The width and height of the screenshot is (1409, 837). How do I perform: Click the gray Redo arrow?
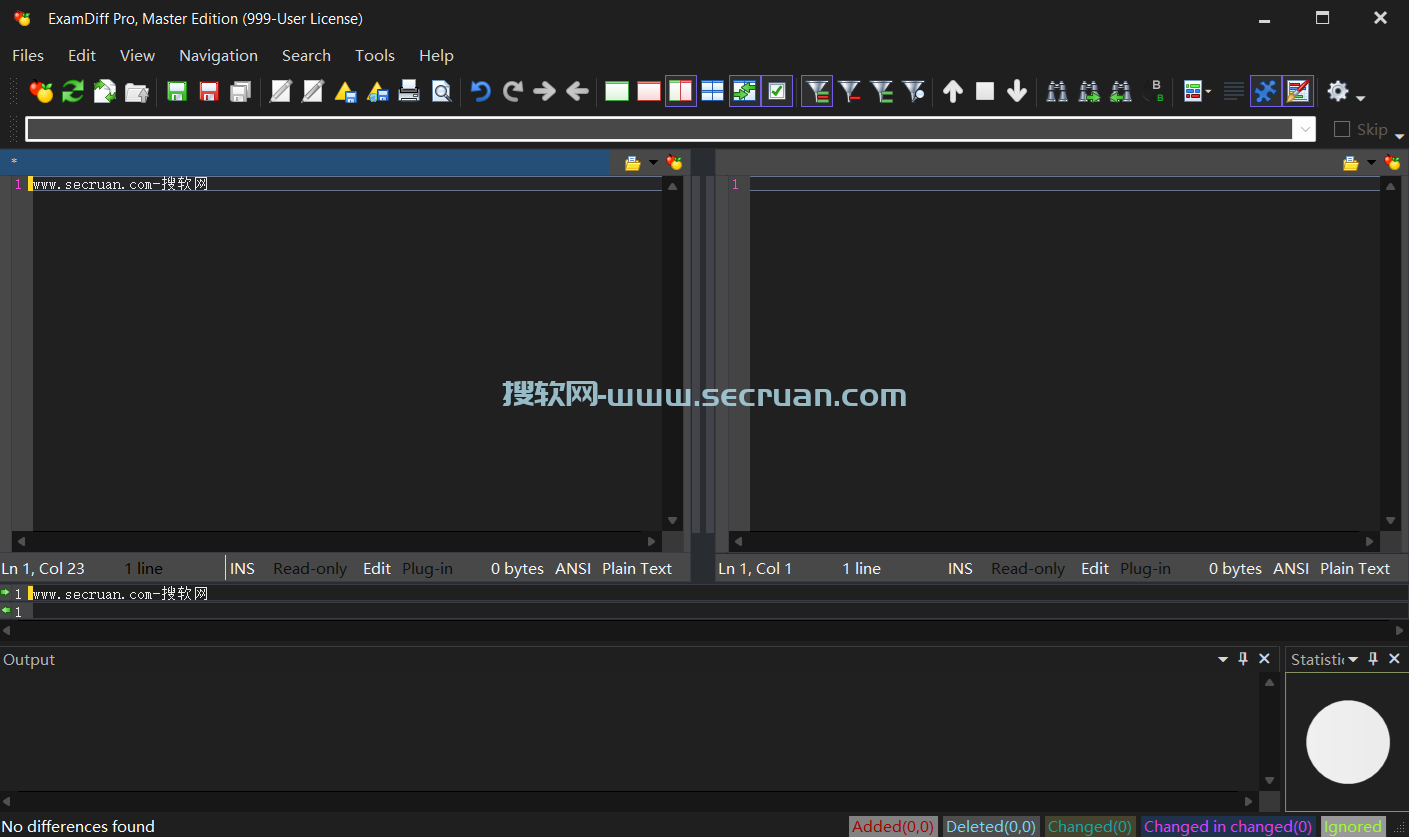tap(513, 92)
